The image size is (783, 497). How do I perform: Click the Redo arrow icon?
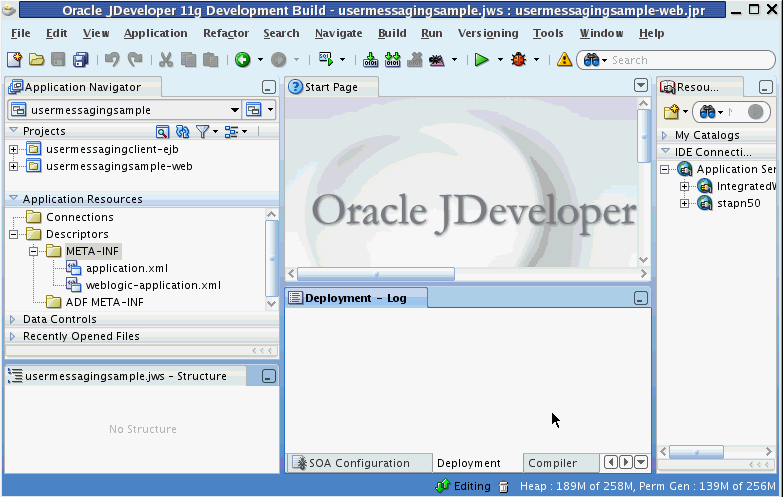135,60
